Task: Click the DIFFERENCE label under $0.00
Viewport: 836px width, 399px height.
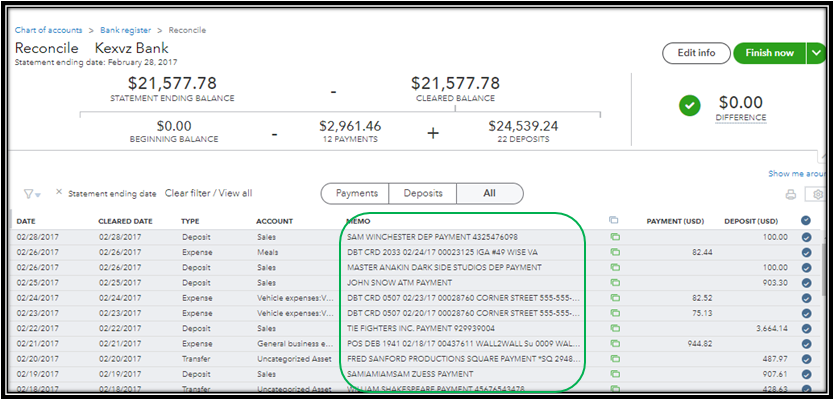Action: click(x=741, y=118)
